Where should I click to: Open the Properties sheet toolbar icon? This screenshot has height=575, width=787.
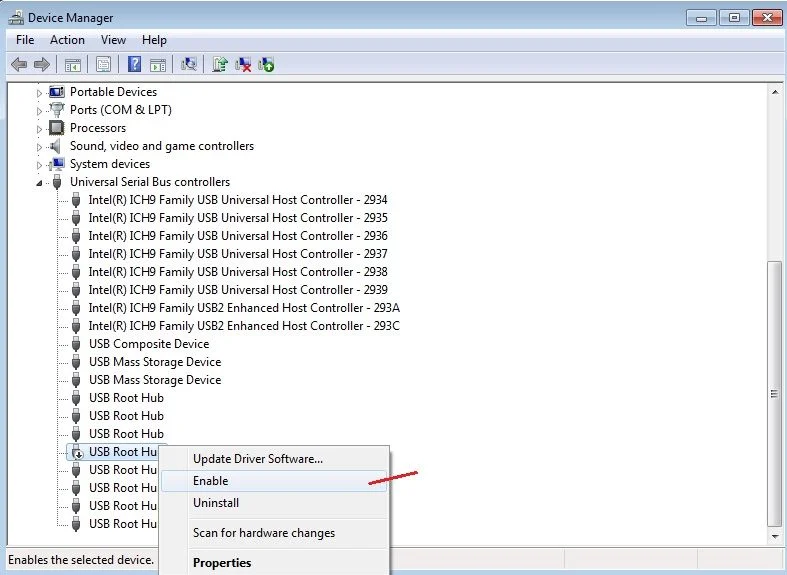tap(103, 64)
